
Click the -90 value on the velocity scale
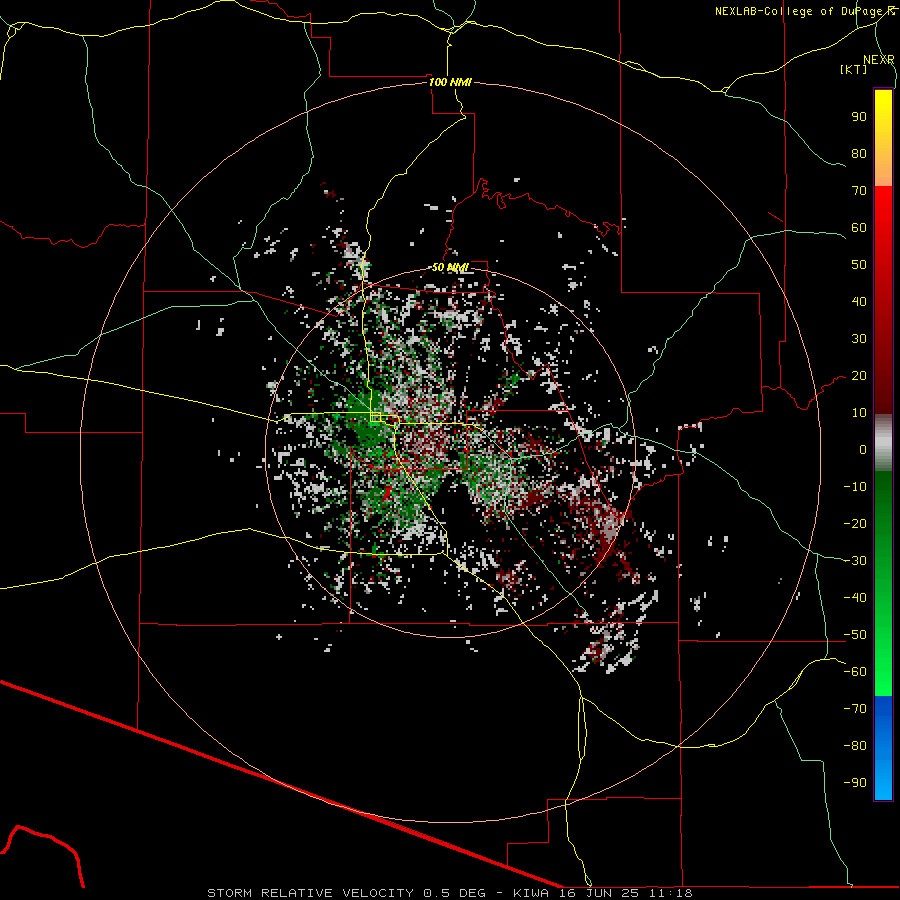pos(855,783)
